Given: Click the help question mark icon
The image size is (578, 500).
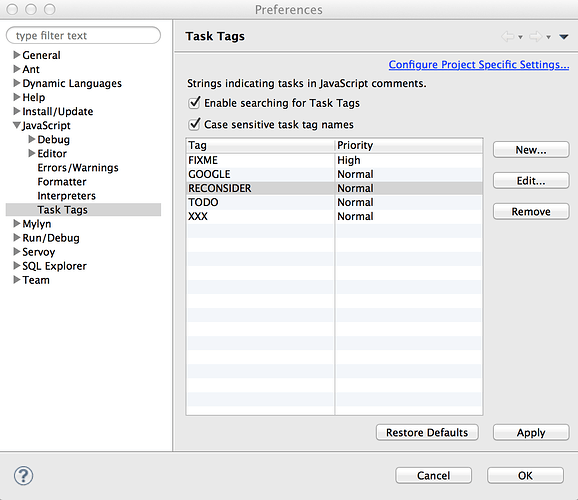Looking at the screenshot, I should 23,476.
